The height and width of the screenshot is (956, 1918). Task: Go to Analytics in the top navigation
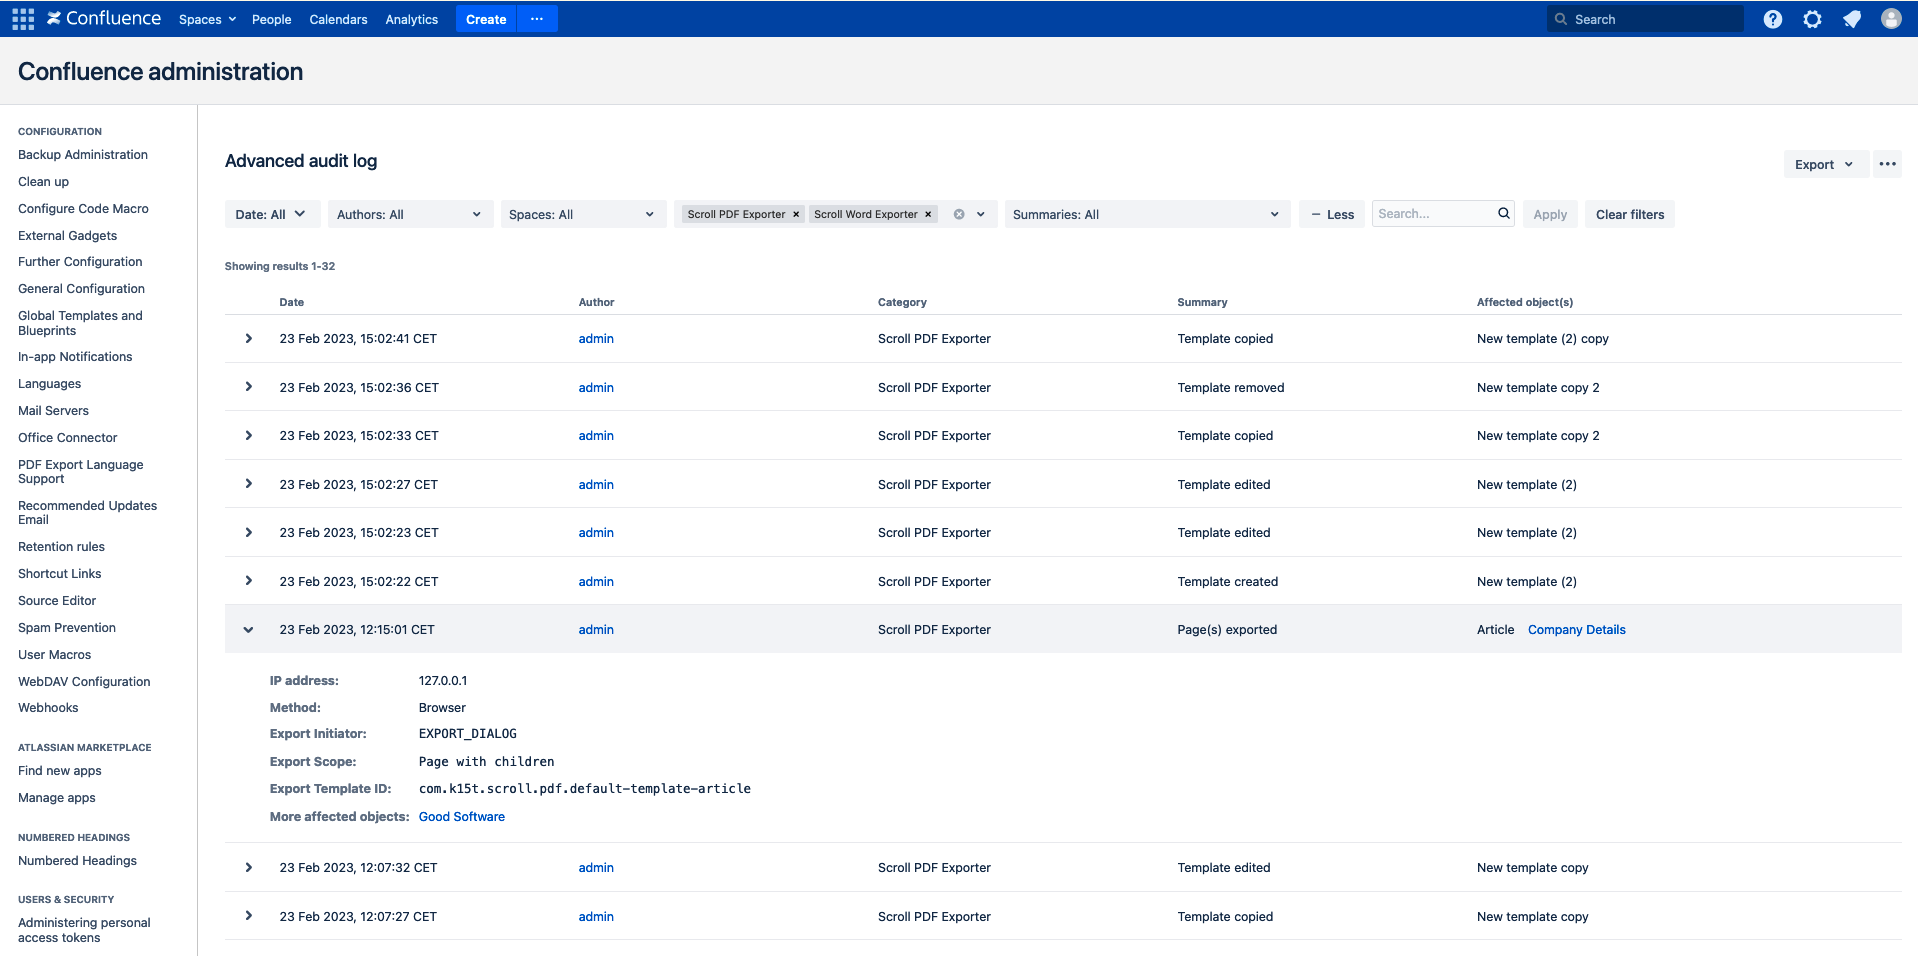click(411, 19)
